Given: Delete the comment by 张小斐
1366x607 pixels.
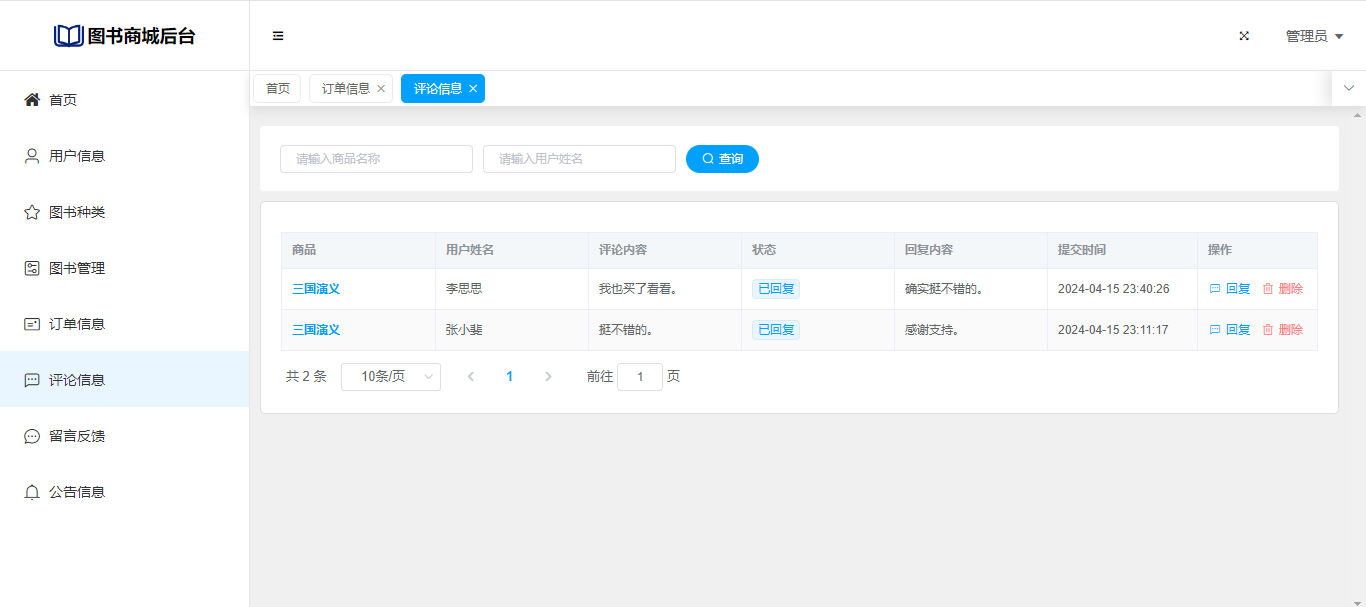Looking at the screenshot, I should point(1283,330).
